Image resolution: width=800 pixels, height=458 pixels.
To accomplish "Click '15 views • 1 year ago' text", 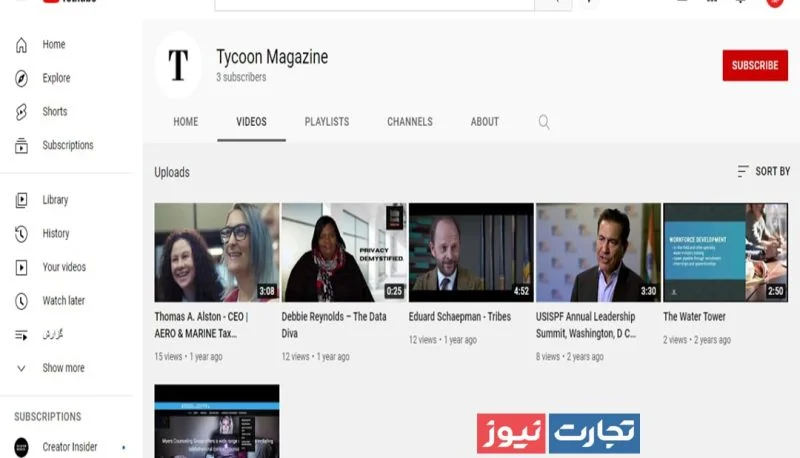I will (188, 357).
